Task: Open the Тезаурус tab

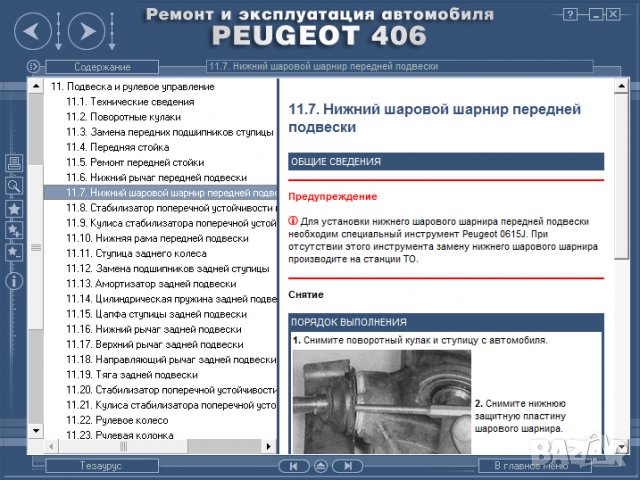Action: pos(101,465)
